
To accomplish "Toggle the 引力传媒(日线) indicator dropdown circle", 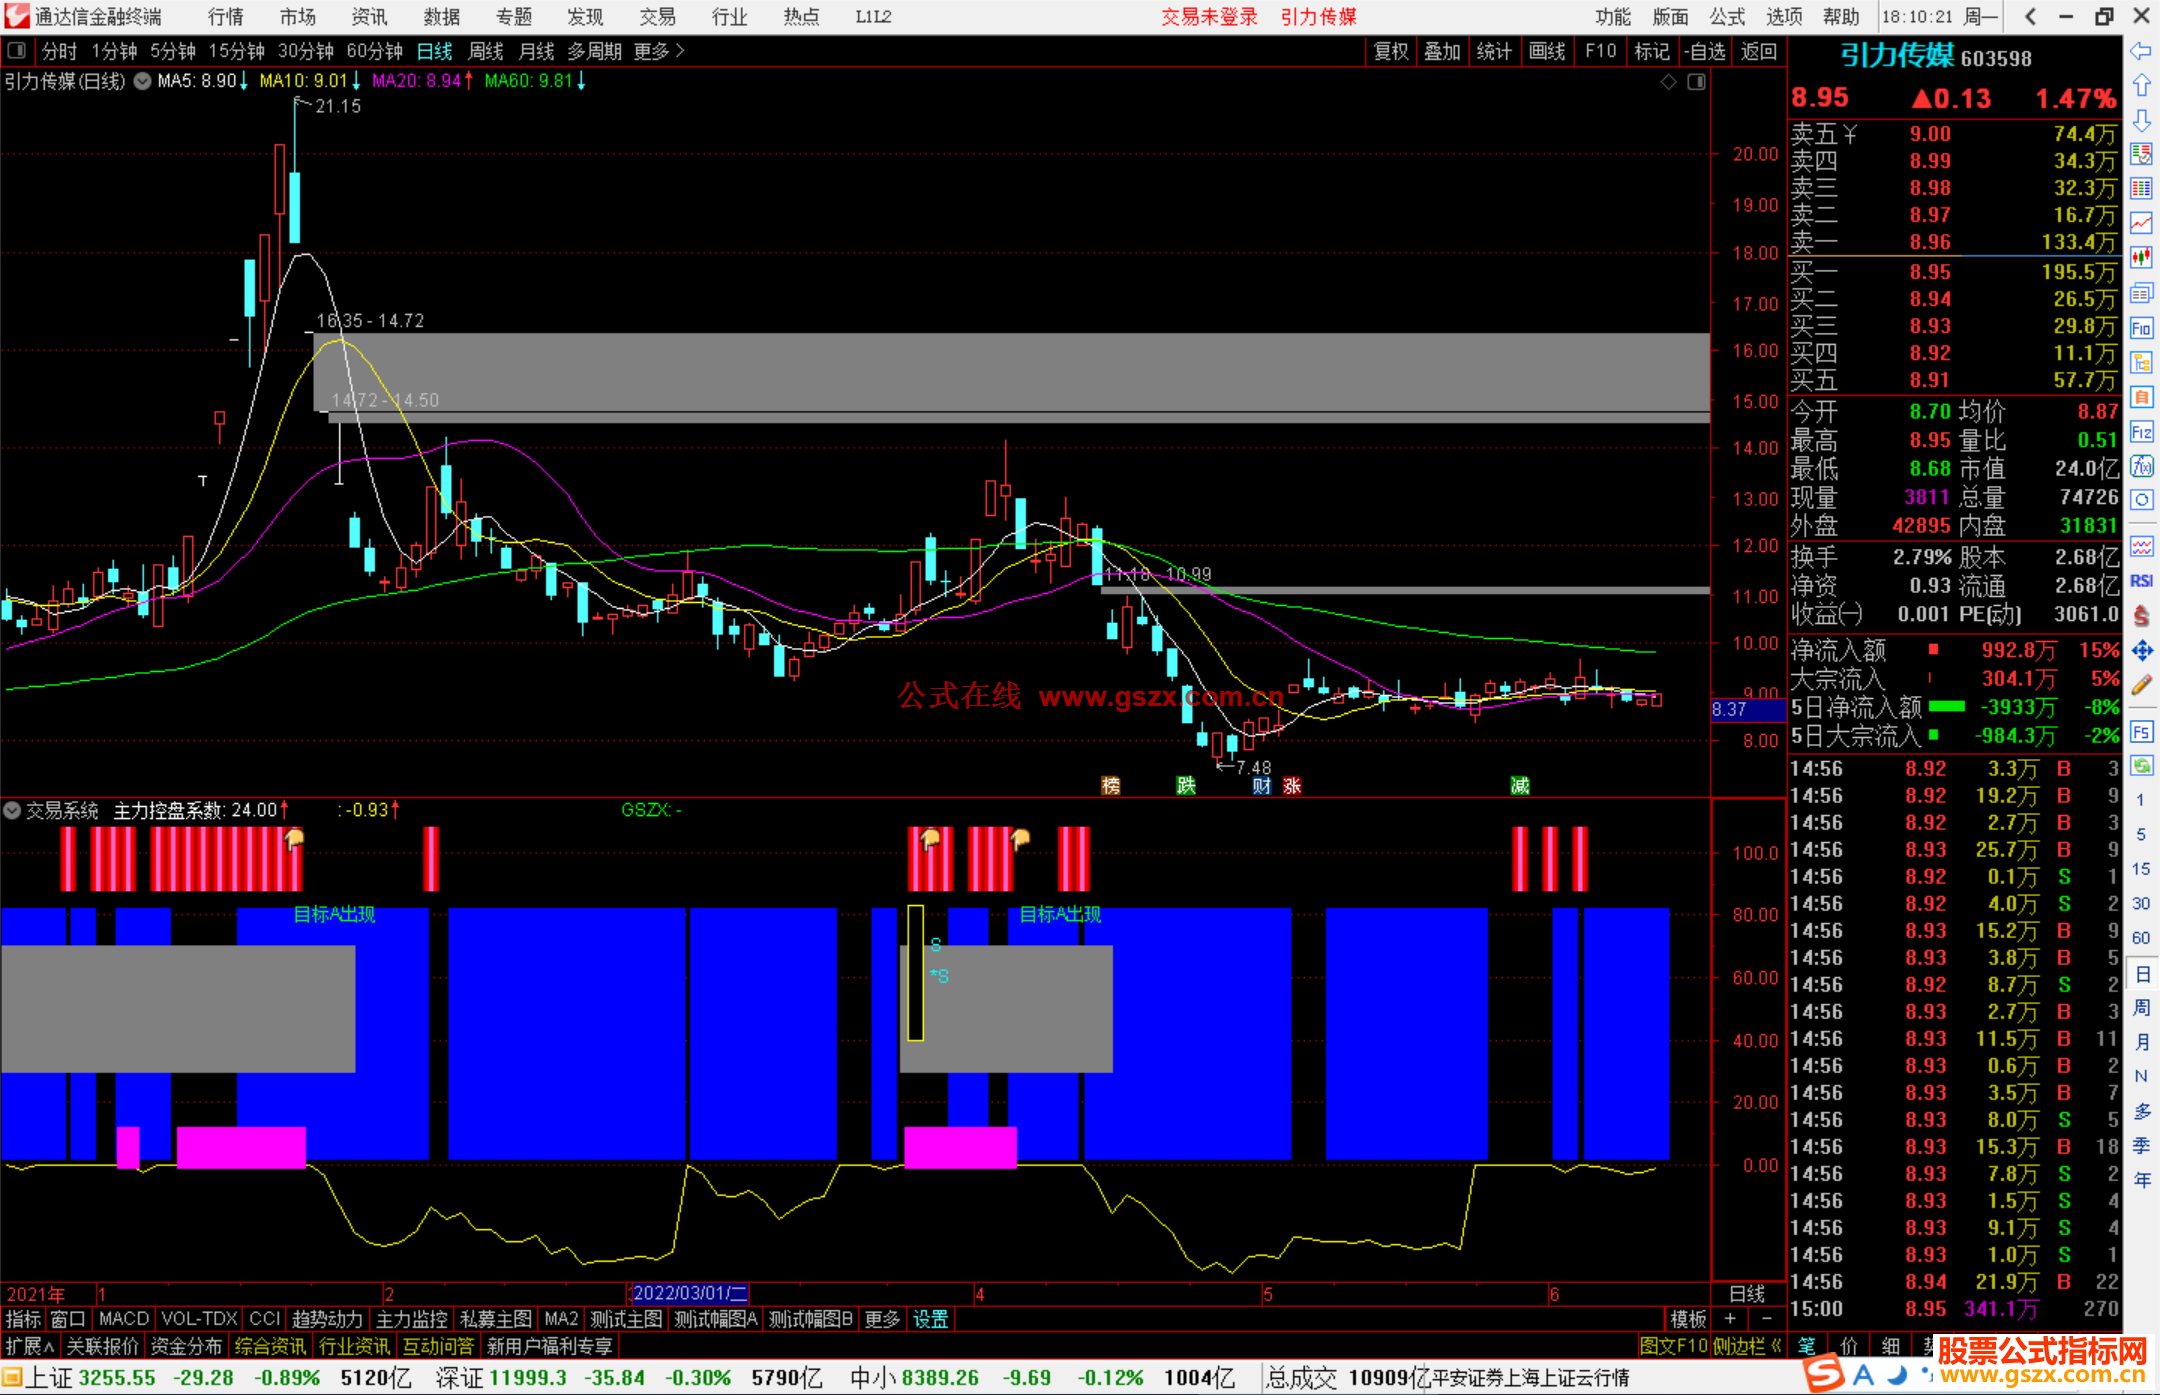I will [143, 82].
